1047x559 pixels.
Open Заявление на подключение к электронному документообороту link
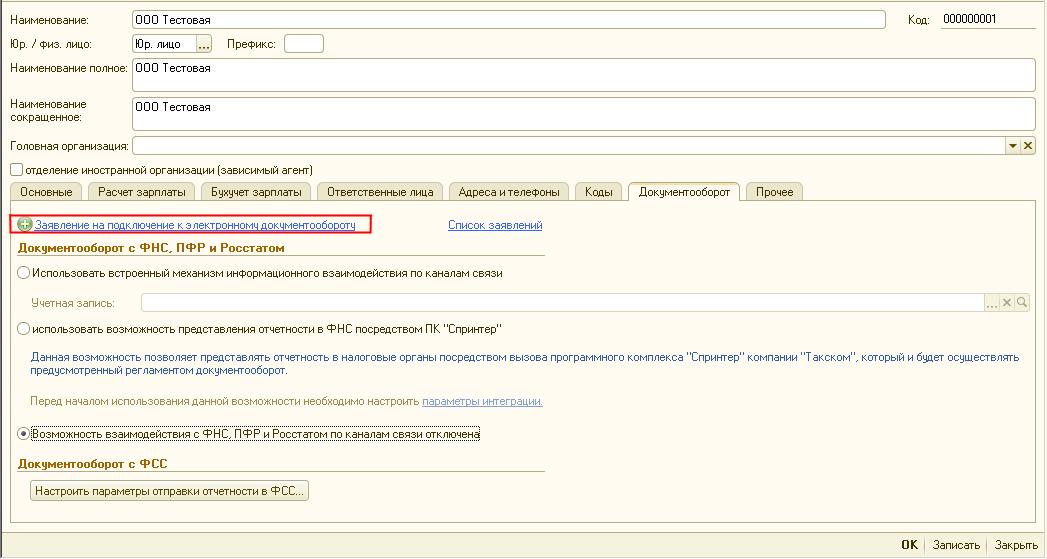click(x=195, y=225)
